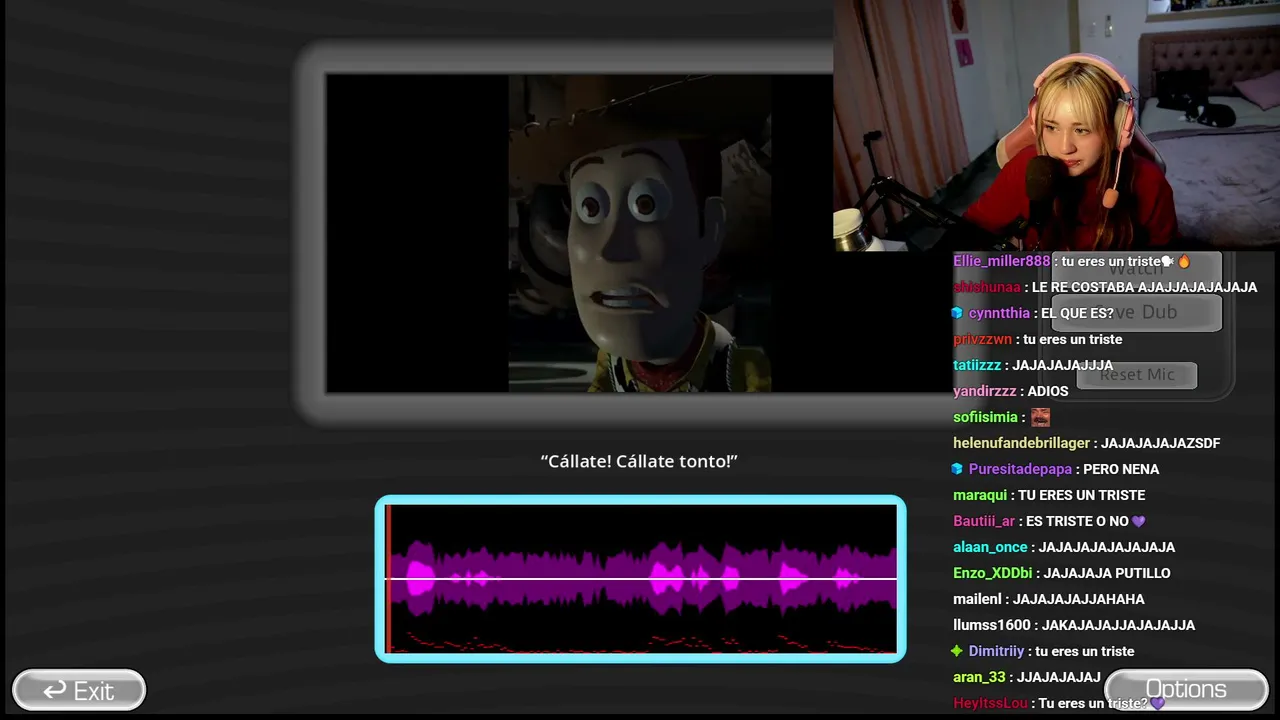
Task: Click the subtitle "Cállate! Cállate tonto!"
Action: pos(639,461)
